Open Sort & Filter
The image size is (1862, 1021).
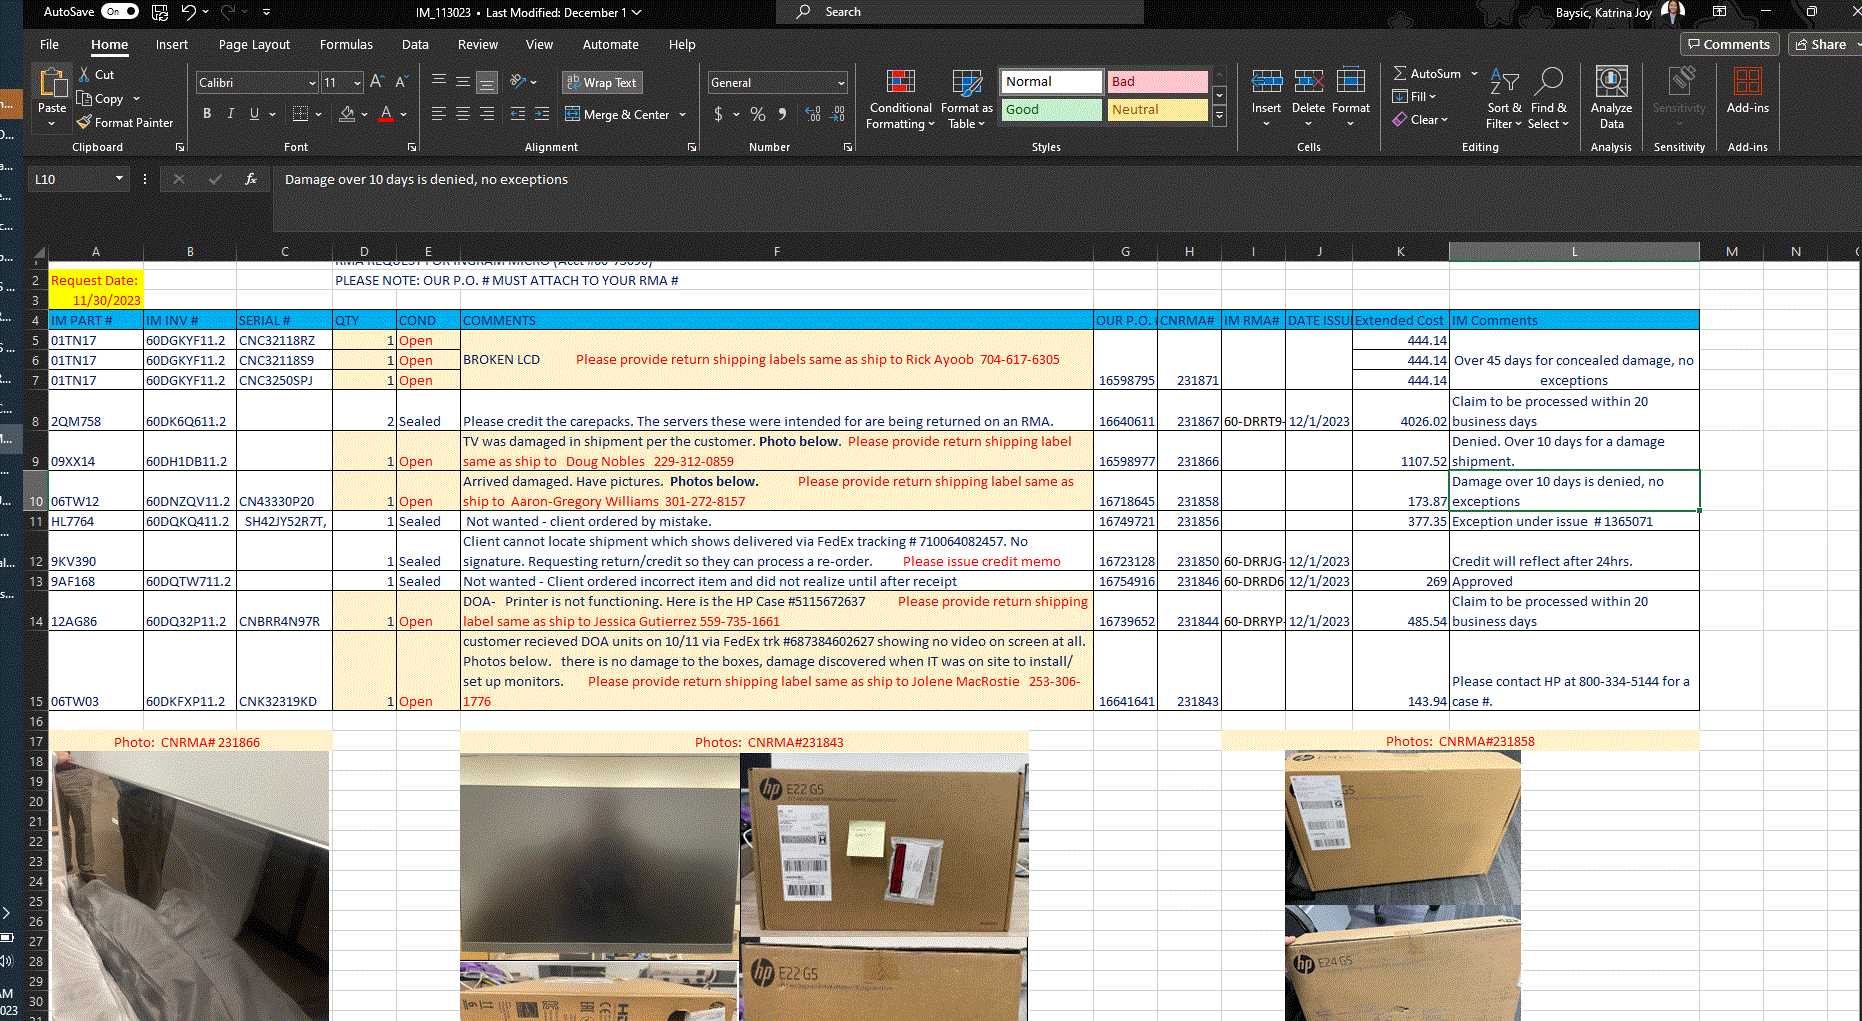tap(1504, 99)
